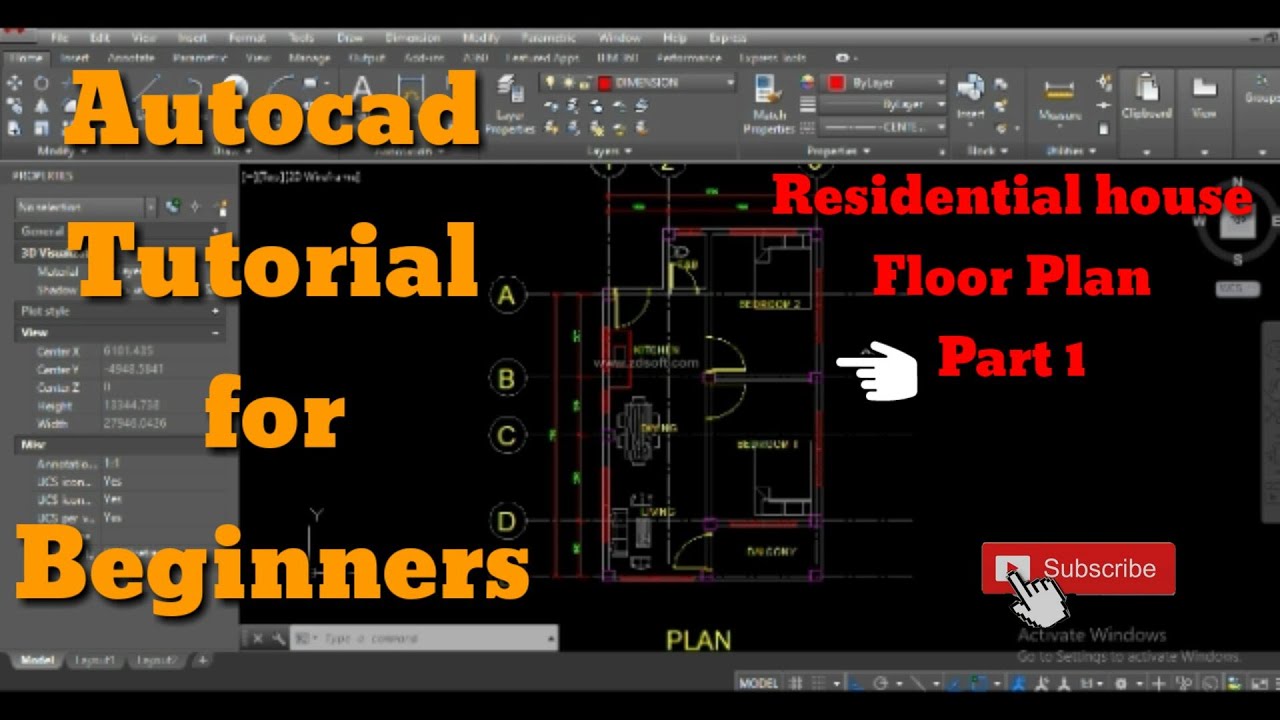Switch to the Layout2 tab
The height and width of the screenshot is (720, 1280).
point(156,661)
